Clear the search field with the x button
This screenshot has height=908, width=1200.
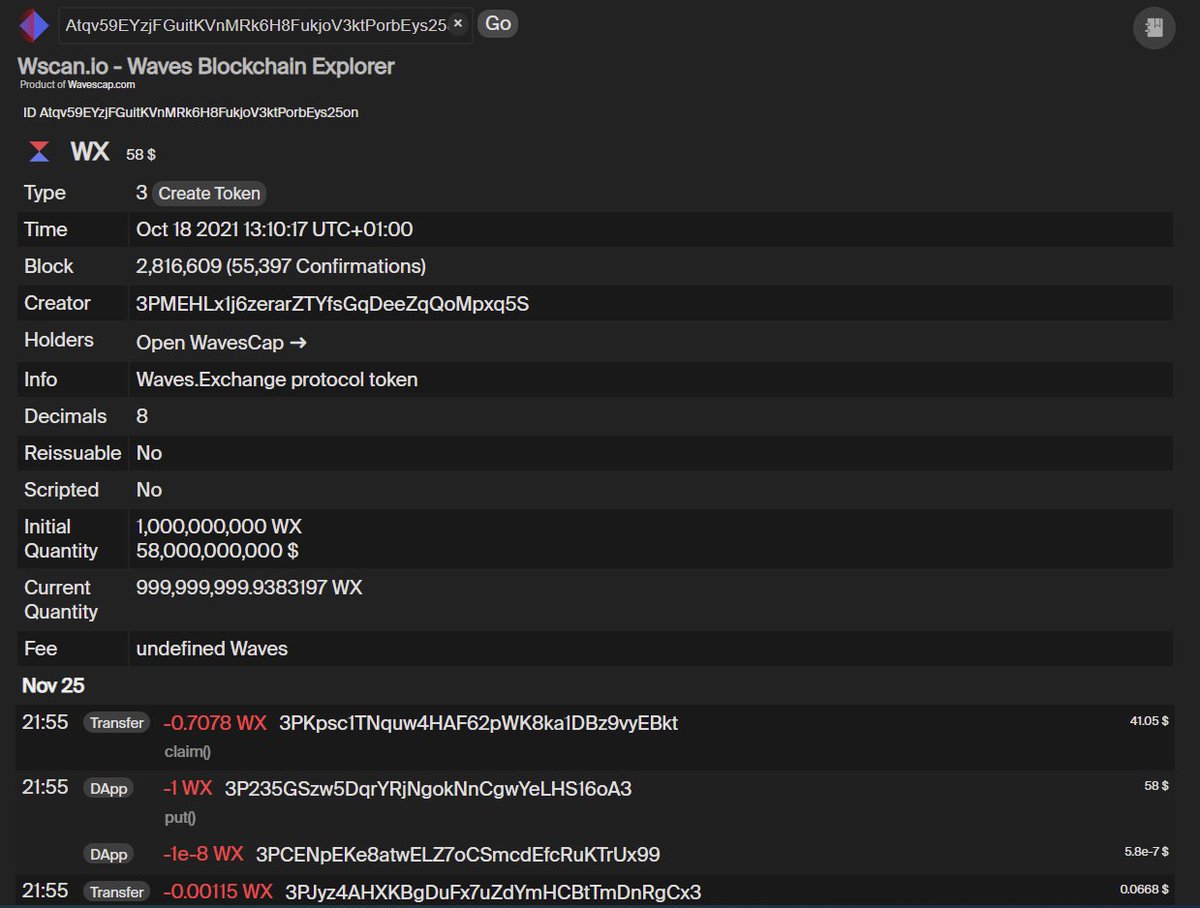(457, 23)
